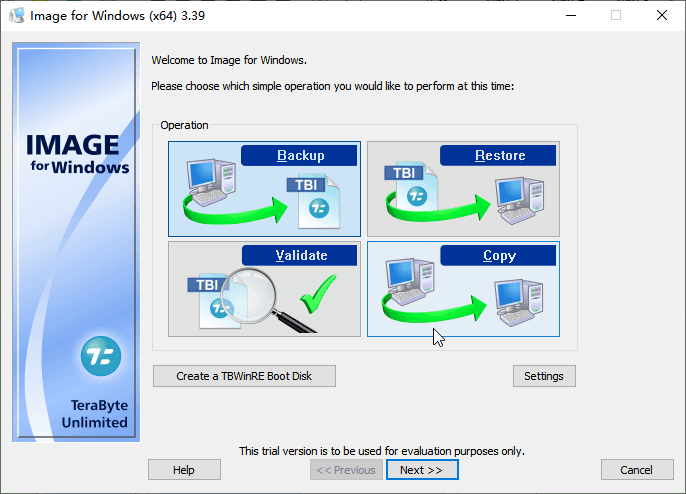Select the Backup operation tile
Screen dimensions: 686x494
[264, 189]
